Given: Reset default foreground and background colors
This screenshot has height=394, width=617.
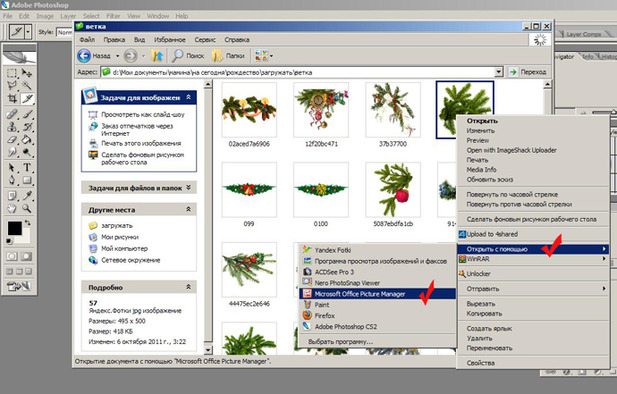Looking at the screenshot, I should click(x=9, y=241).
